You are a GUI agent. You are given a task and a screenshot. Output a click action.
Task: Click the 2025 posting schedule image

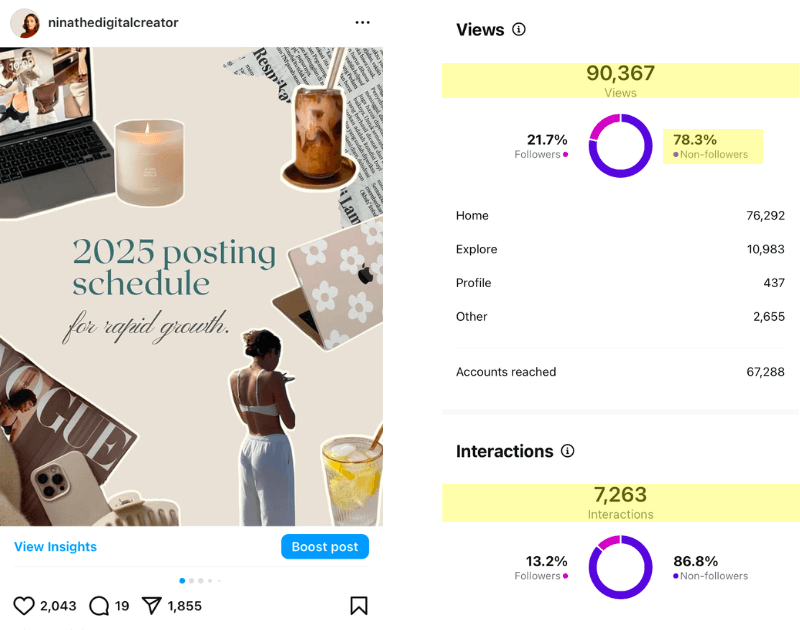tap(191, 285)
